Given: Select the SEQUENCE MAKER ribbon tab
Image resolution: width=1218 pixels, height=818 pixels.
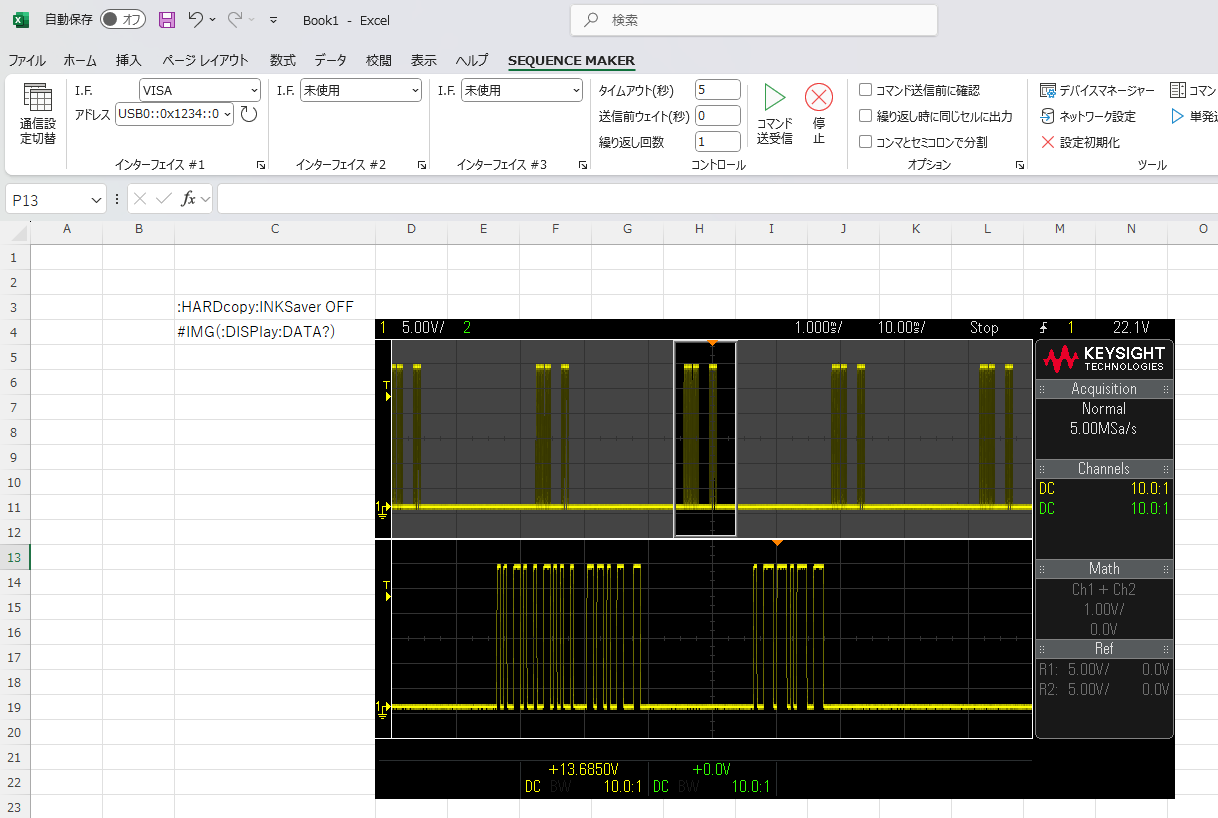Looking at the screenshot, I should coord(571,60).
